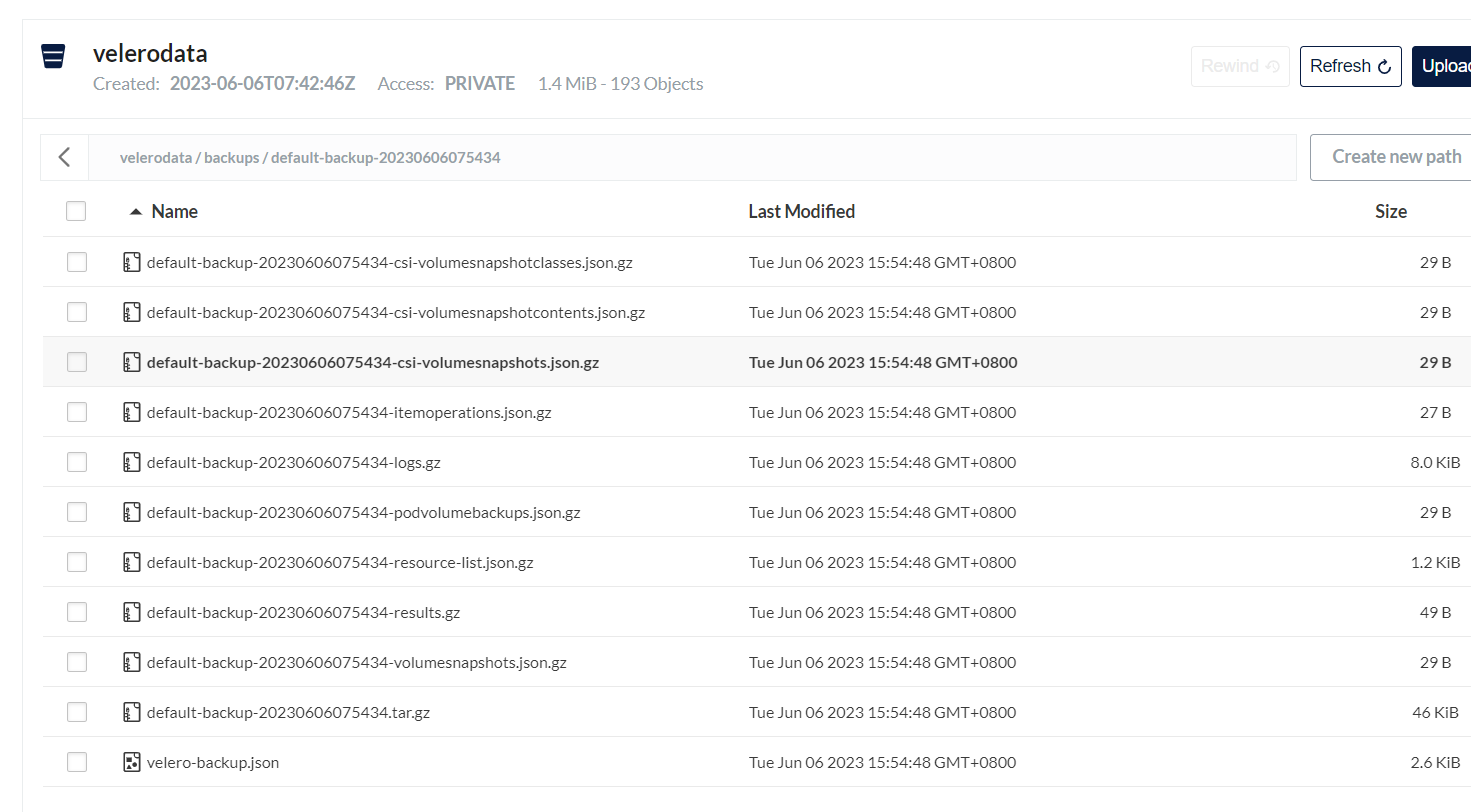This screenshot has width=1471, height=812.
Task: Click the 27 B size of itemoperations
Action: click(x=1436, y=413)
